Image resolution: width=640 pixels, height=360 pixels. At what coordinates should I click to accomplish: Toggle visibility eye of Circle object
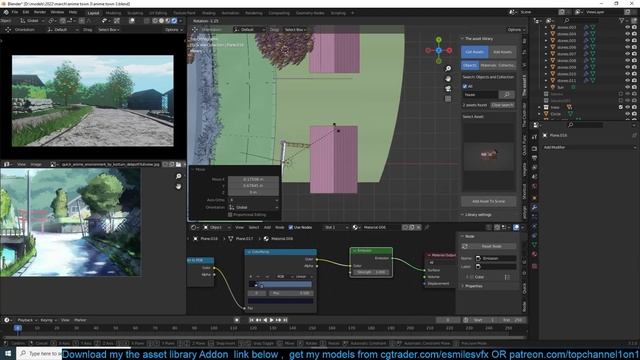[627, 114]
